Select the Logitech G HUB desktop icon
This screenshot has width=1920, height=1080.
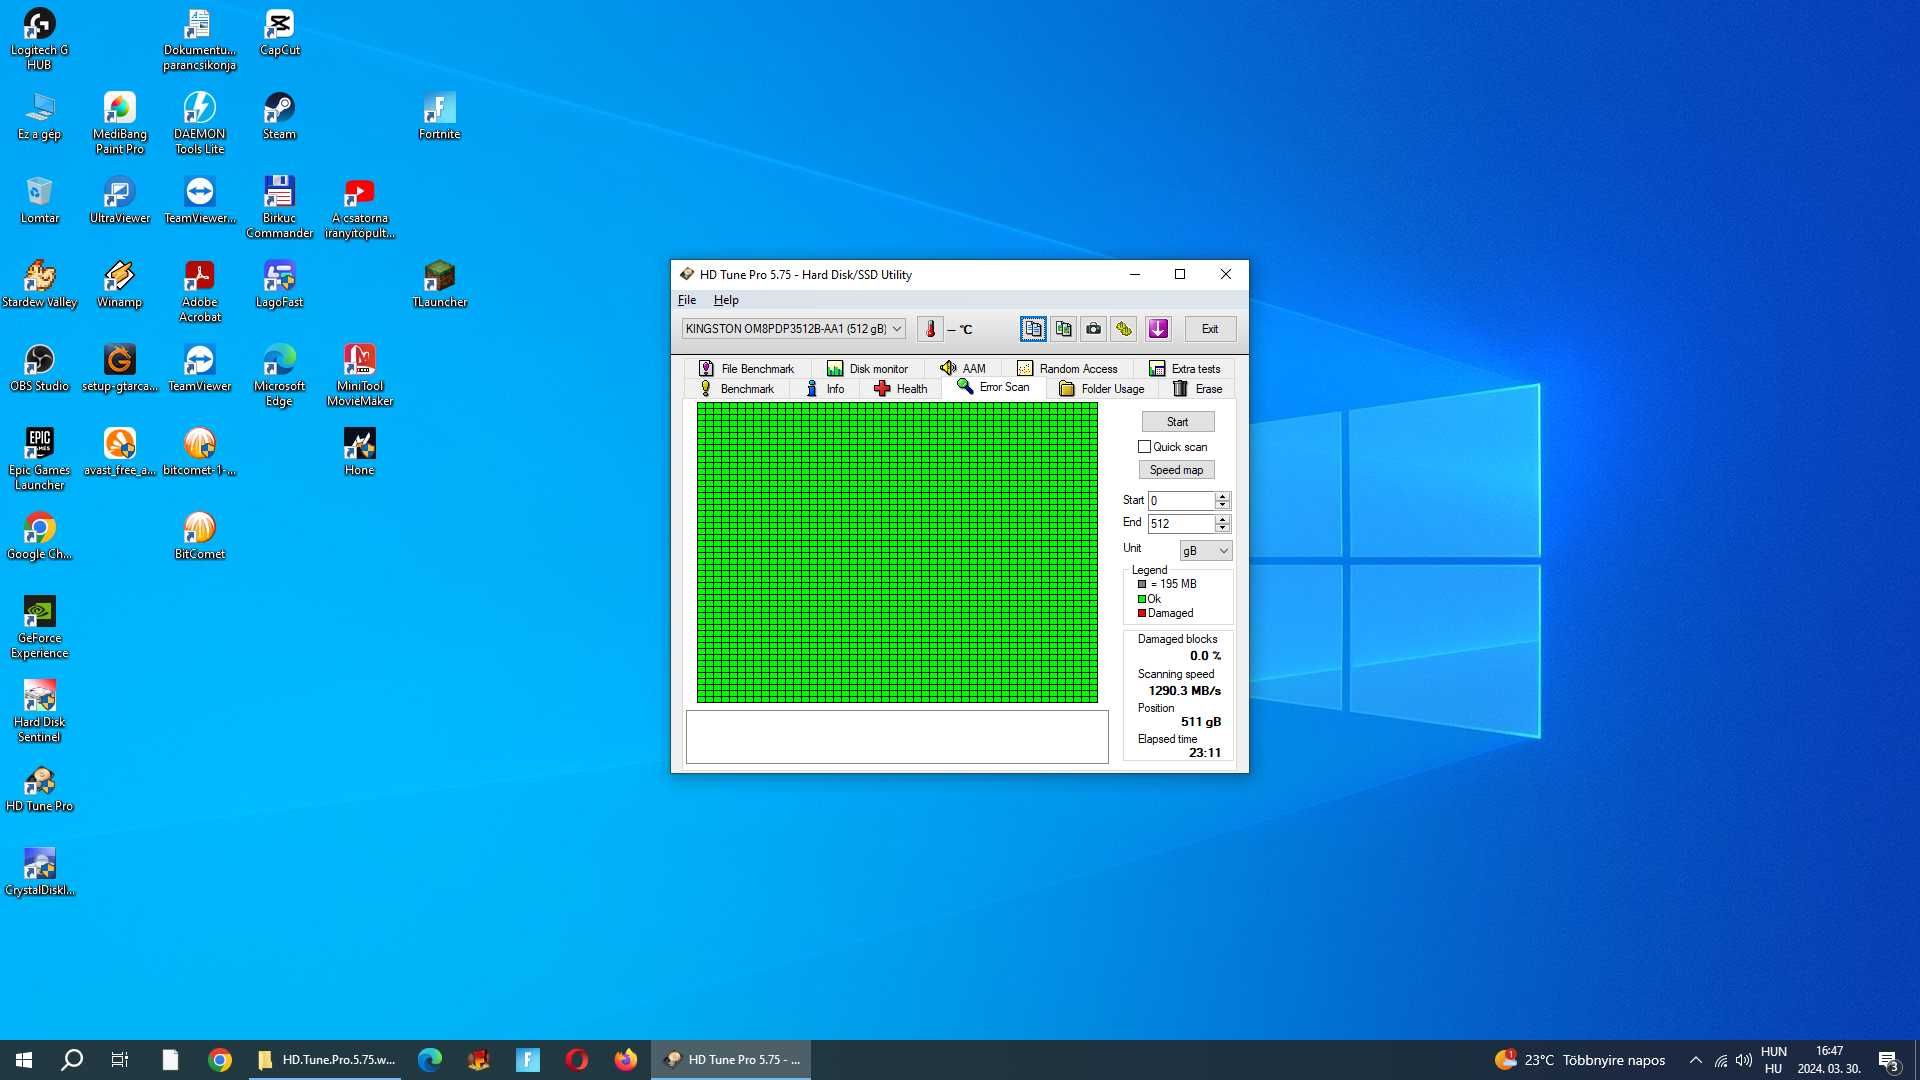coord(39,39)
